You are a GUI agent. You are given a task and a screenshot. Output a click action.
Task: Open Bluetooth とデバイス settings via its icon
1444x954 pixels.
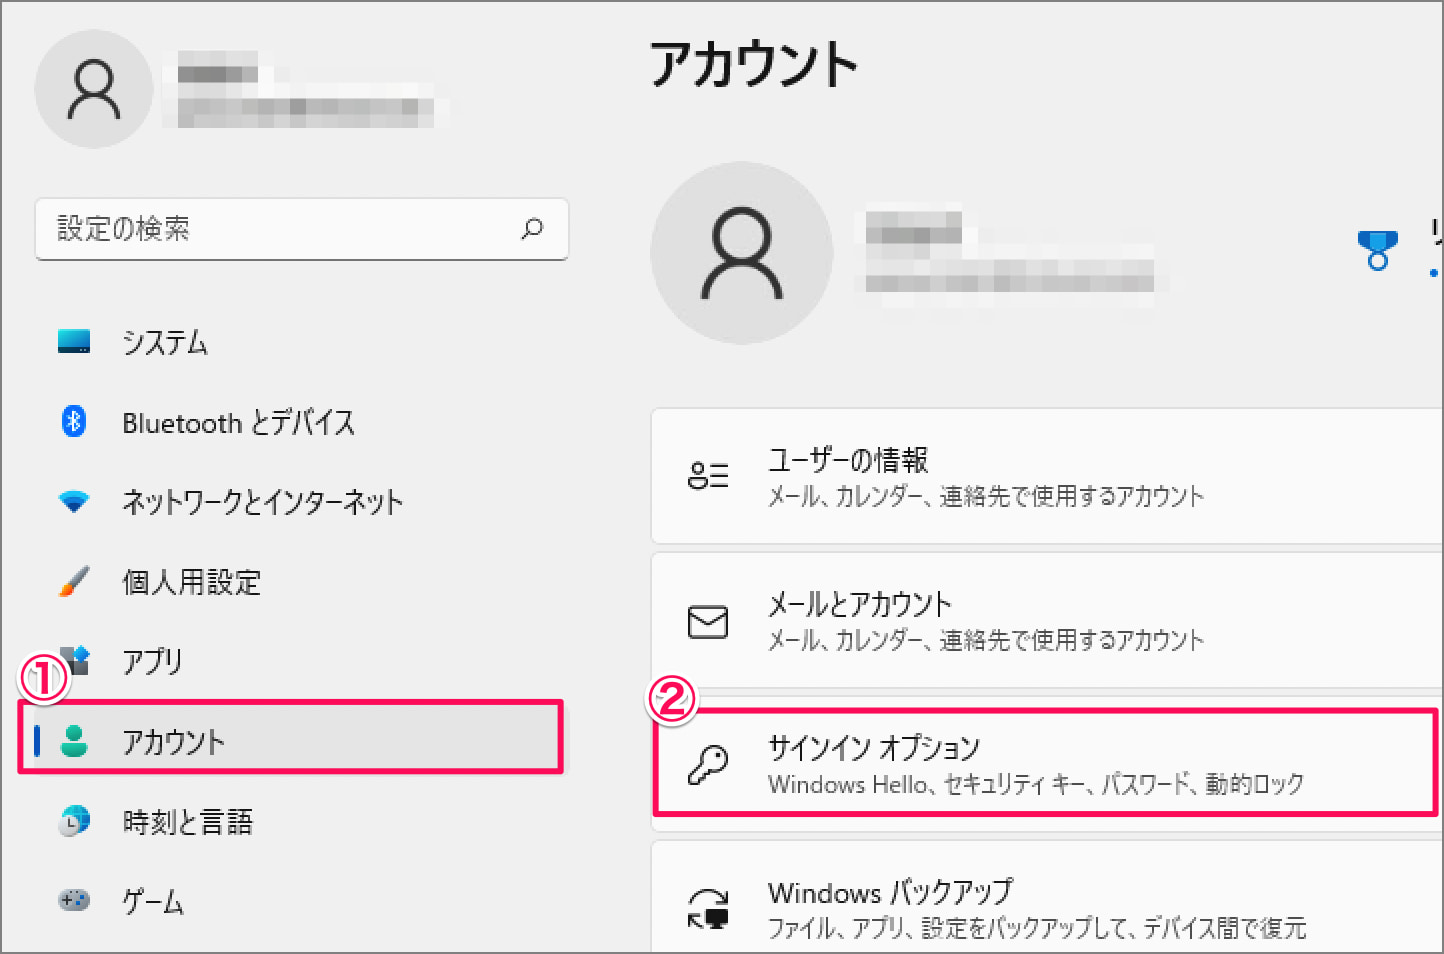coord(72,422)
